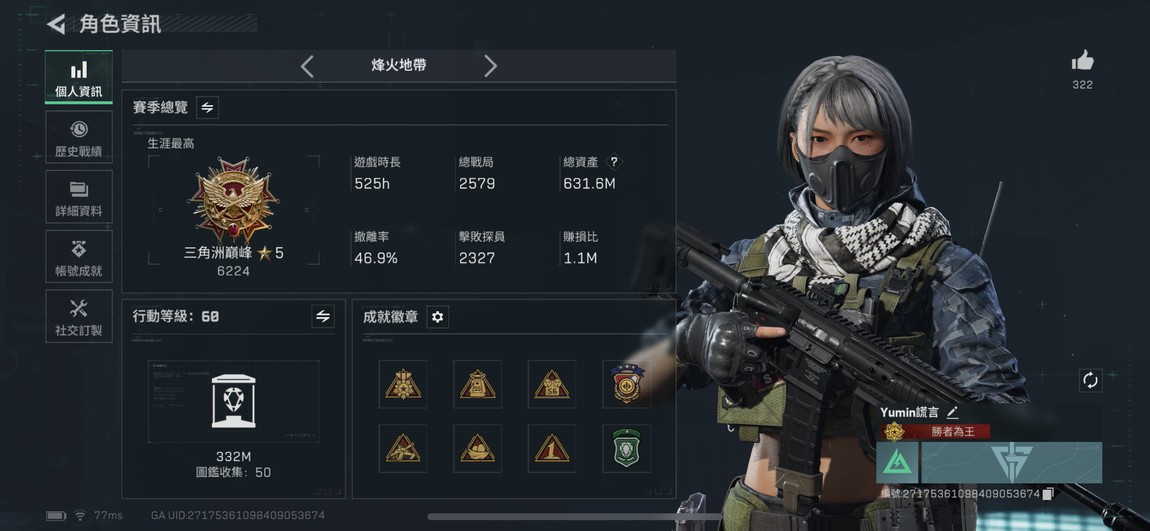Viewport: 1150px width, 531px height.
Task: Toggle the 賽季總覽 swap view button
Action: (208, 107)
